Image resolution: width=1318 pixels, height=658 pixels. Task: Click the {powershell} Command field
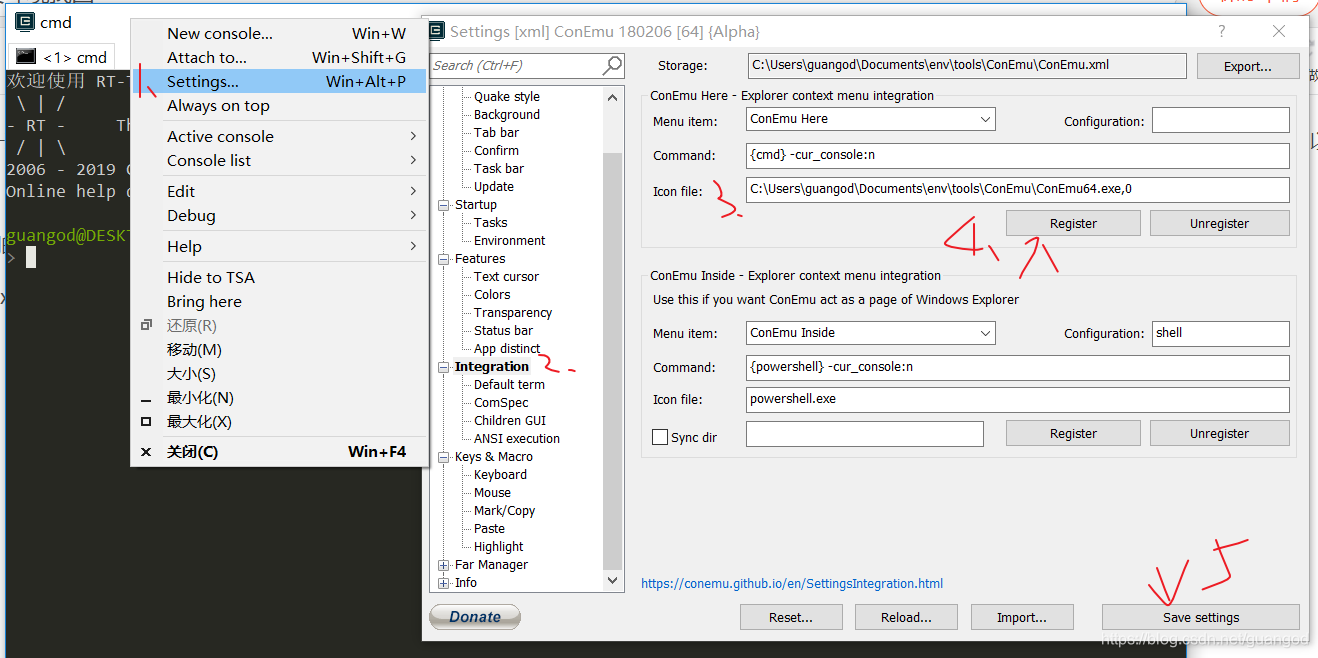point(1018,367)
